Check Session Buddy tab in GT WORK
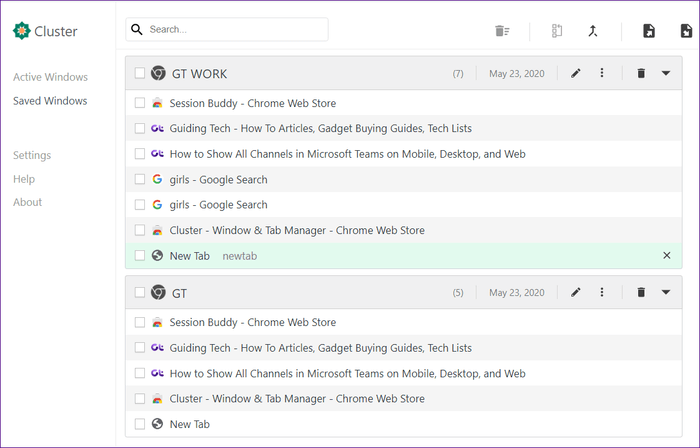 (x=140, y=103)
